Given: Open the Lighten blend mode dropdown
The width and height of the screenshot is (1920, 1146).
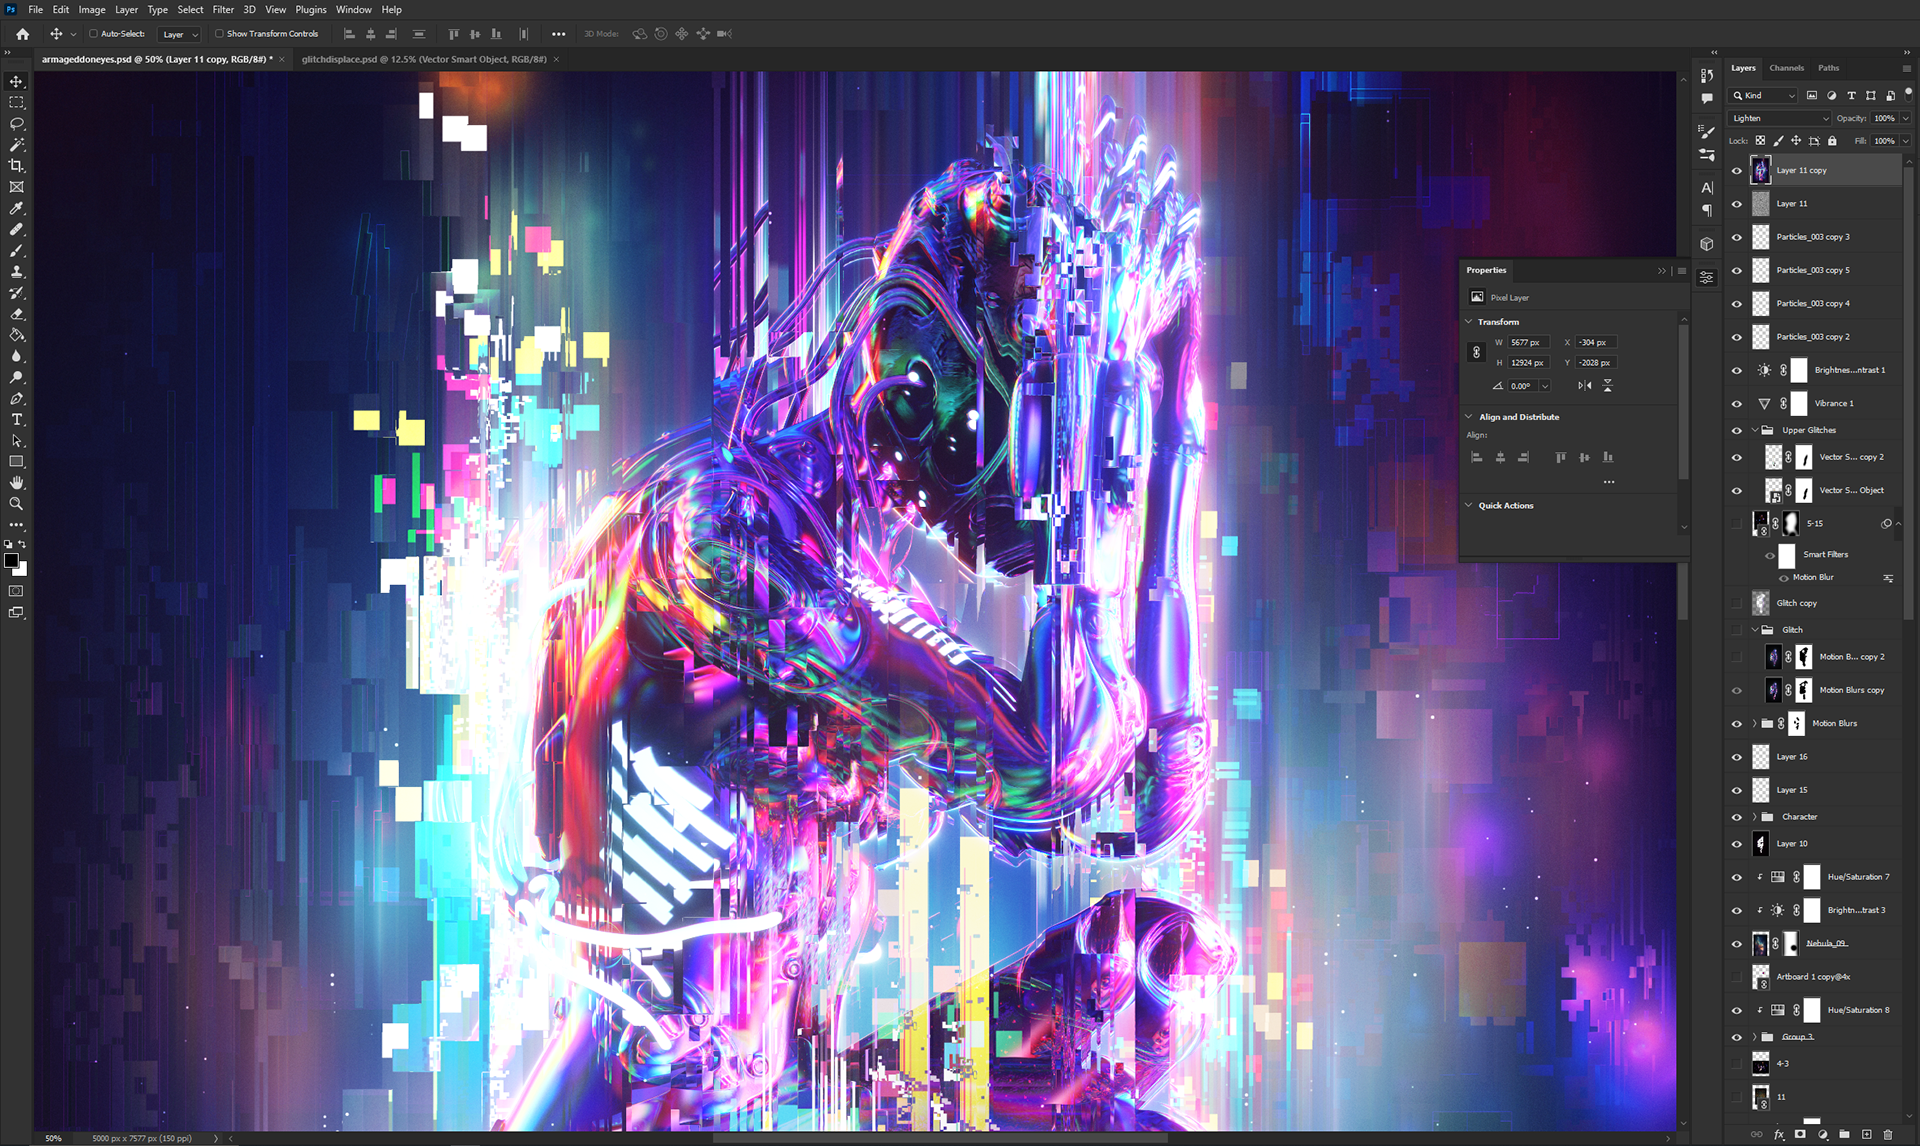Looking at the screenshot, I should [x=1780, y=118].
